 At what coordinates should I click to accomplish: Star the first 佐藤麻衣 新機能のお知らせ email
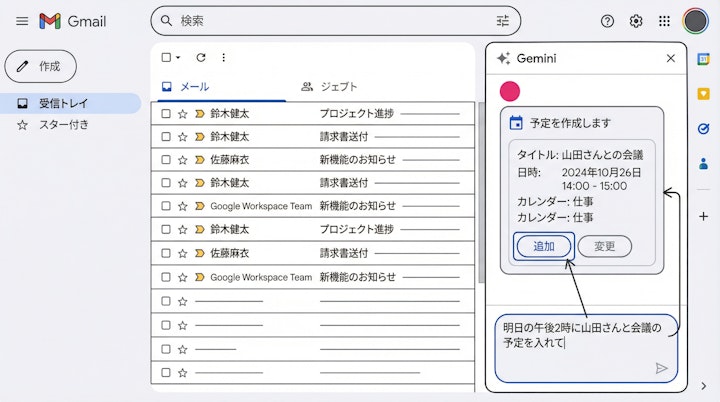point(182,160)
